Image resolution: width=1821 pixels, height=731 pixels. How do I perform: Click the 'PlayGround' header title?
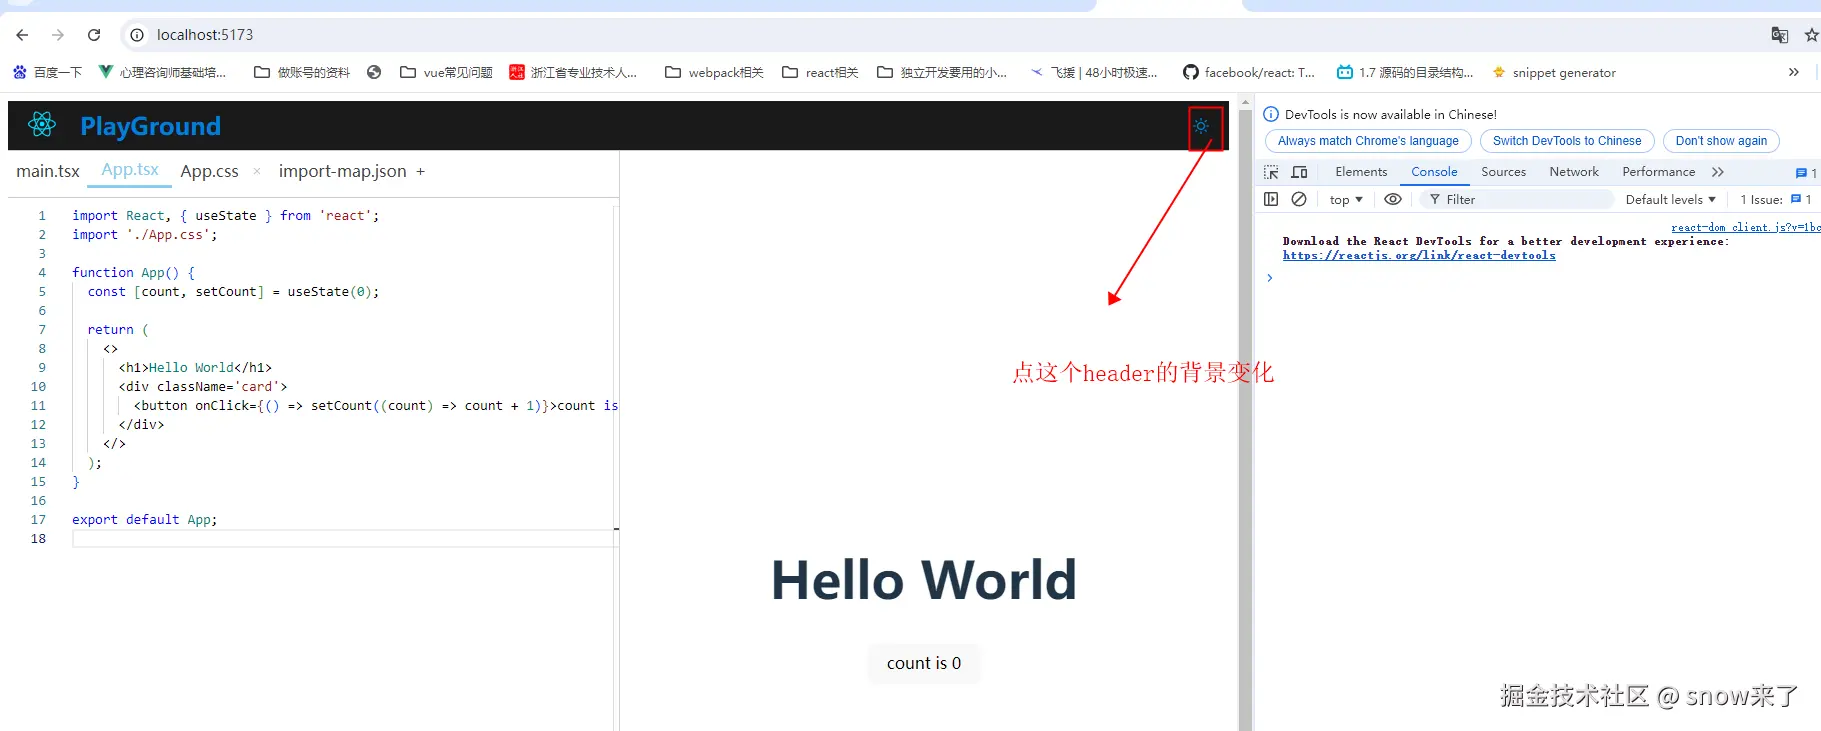click(x=150, y=126)
